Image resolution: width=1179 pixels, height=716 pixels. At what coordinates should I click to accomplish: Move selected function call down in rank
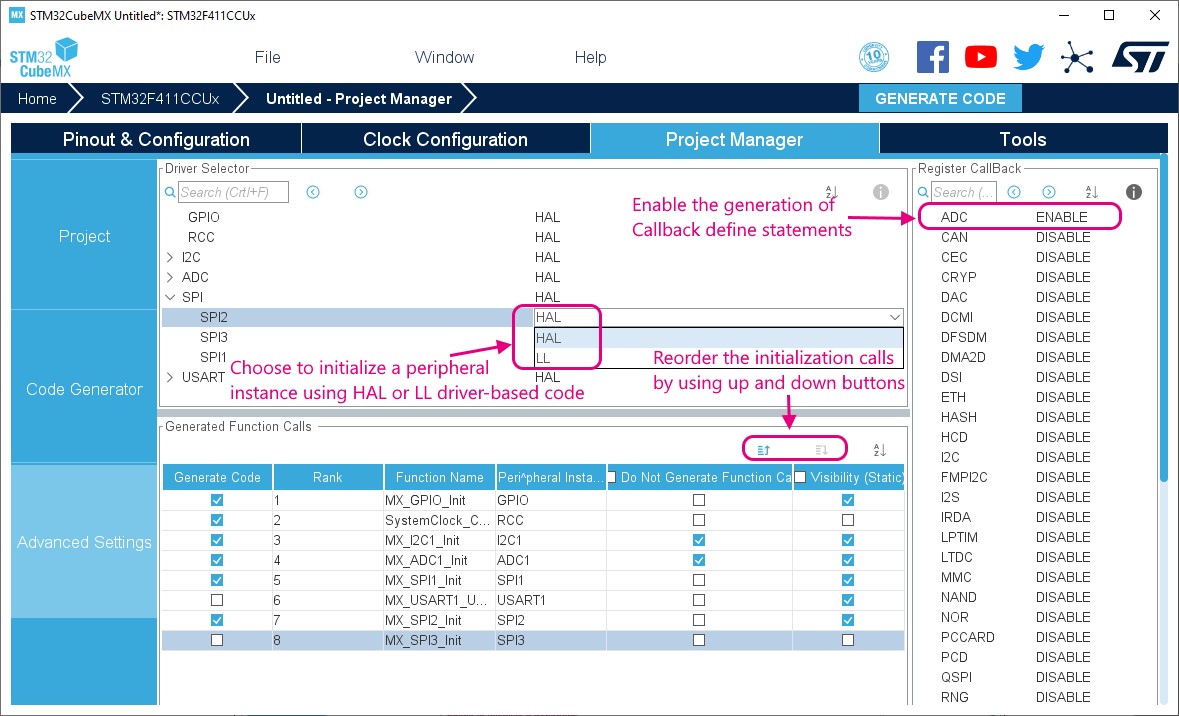821,450
